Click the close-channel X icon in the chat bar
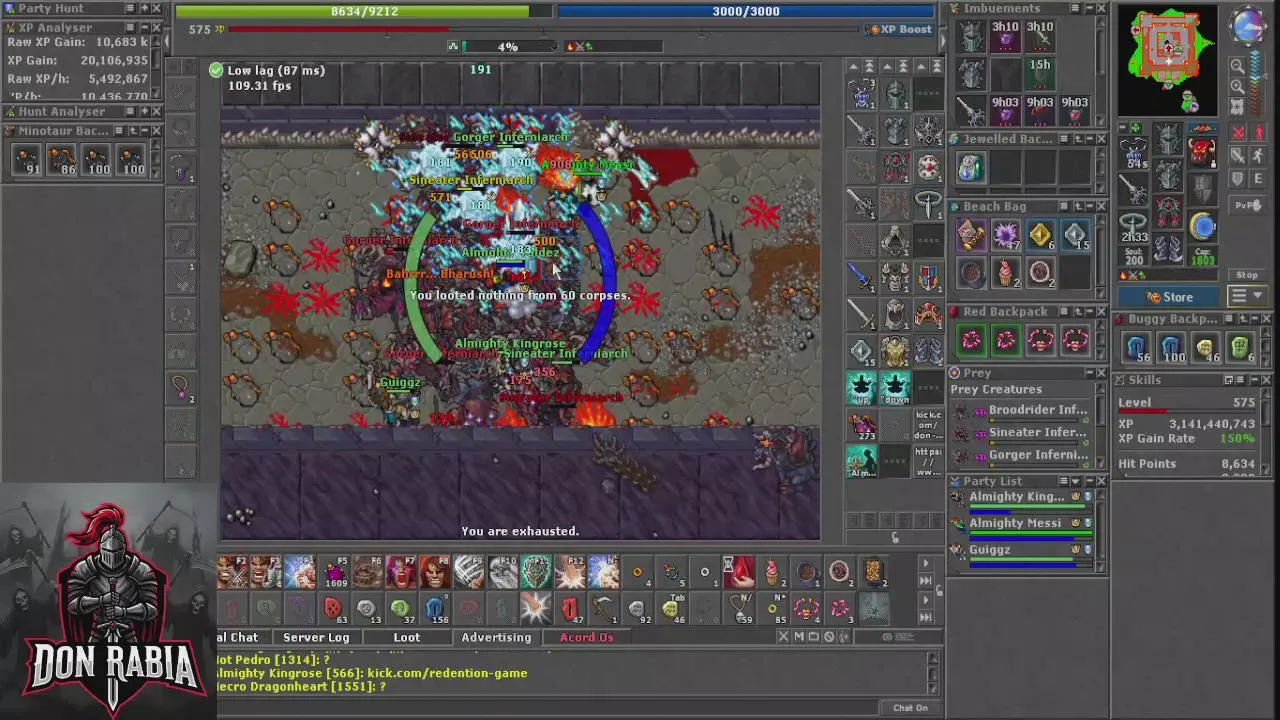 tap(783, 637)
